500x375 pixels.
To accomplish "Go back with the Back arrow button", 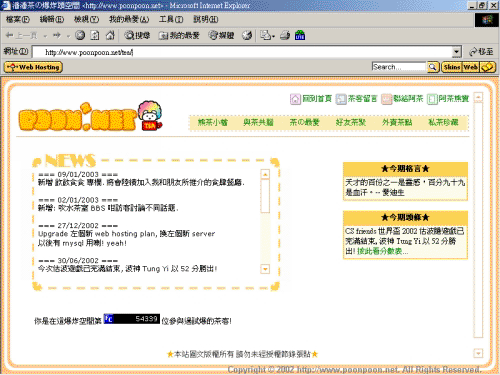I will tap(21, 35).
